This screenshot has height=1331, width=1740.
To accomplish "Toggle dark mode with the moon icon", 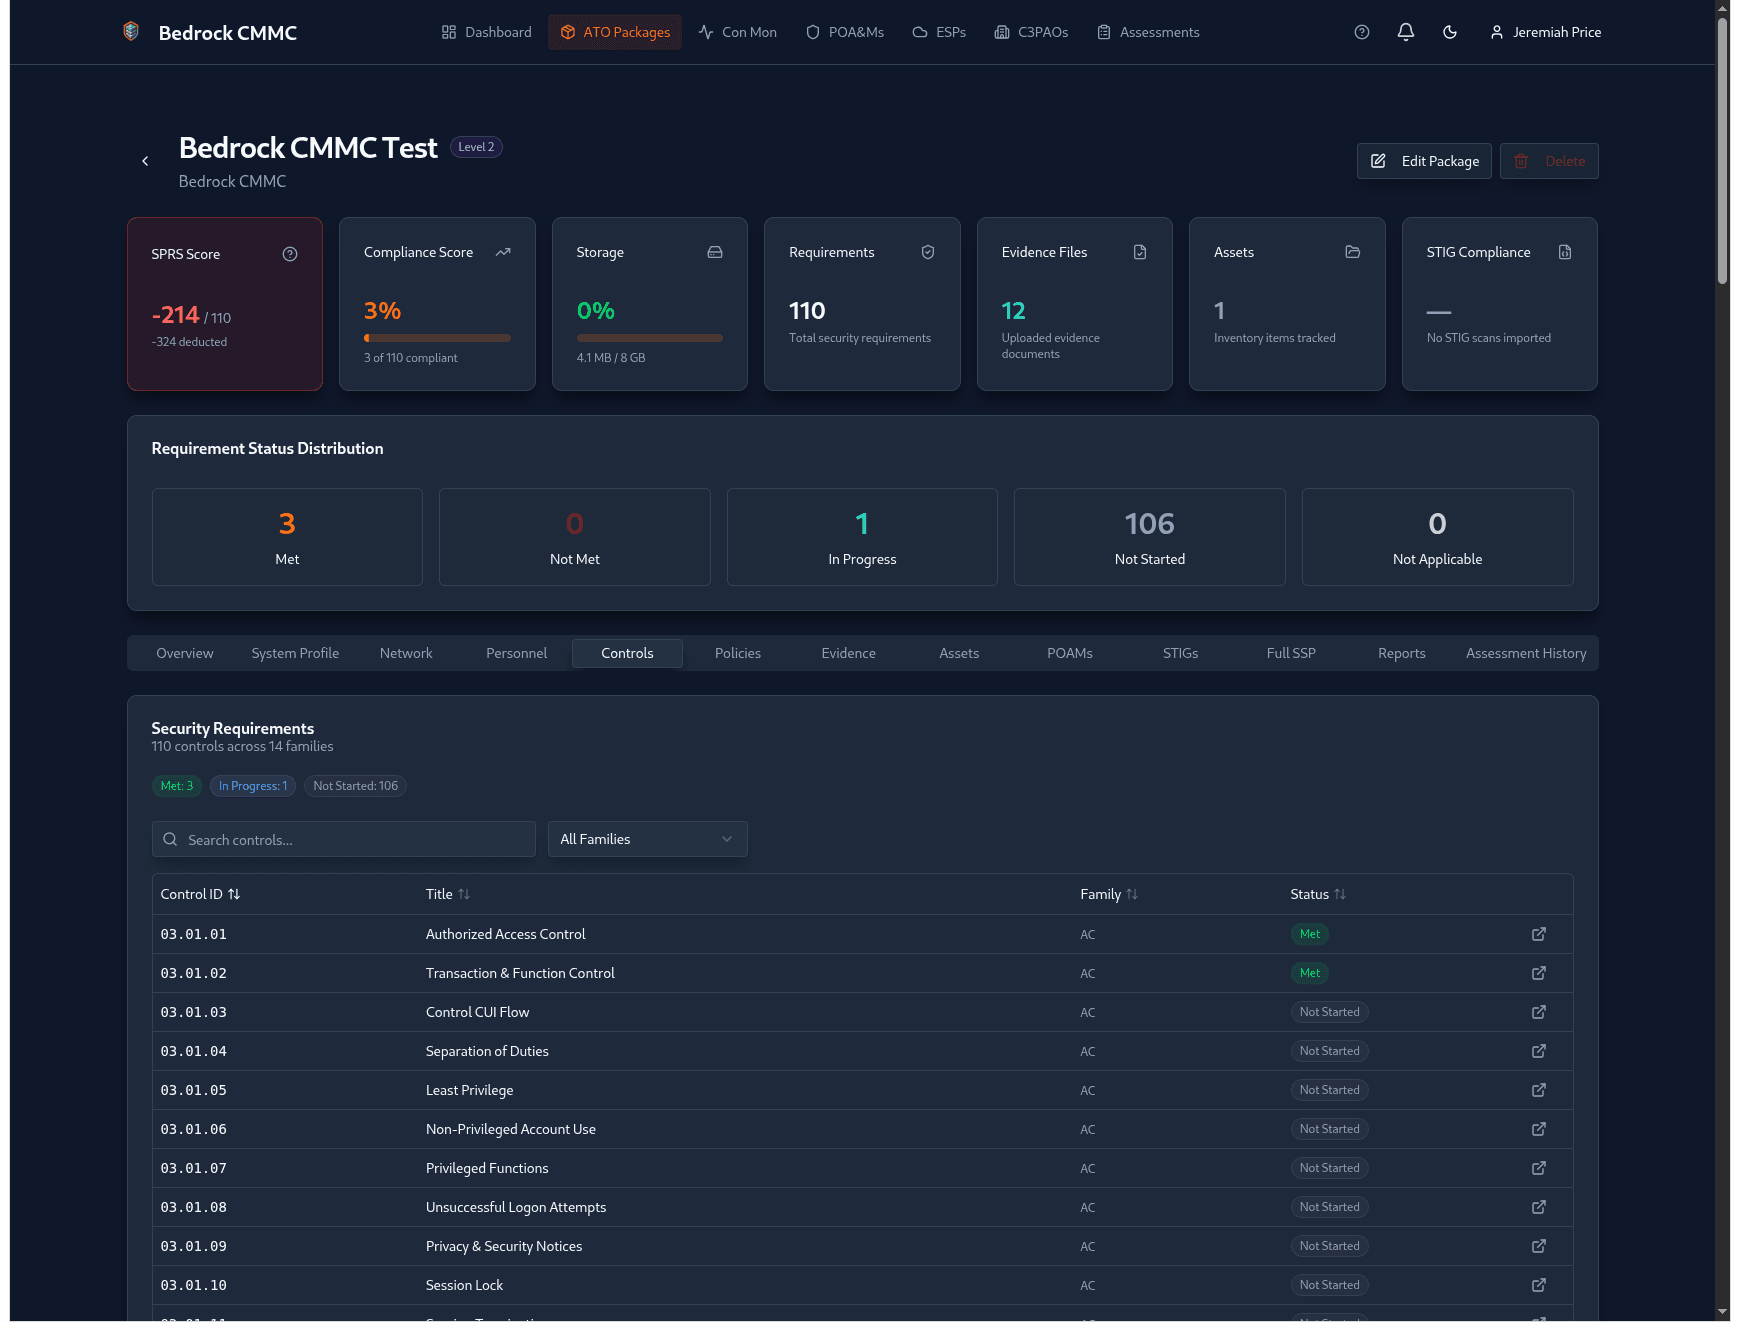I will [x=1449, y=32].
